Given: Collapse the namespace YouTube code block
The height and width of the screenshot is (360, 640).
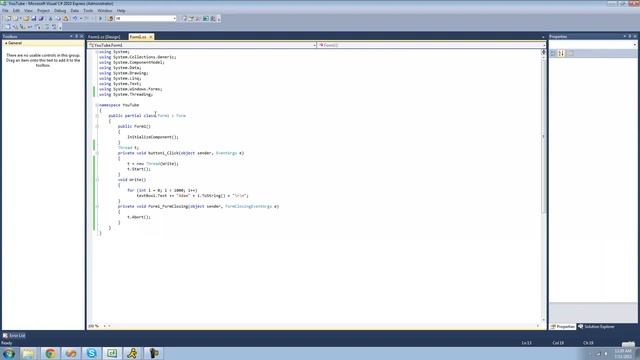Looking at the screenshot, I should (97, 105).
